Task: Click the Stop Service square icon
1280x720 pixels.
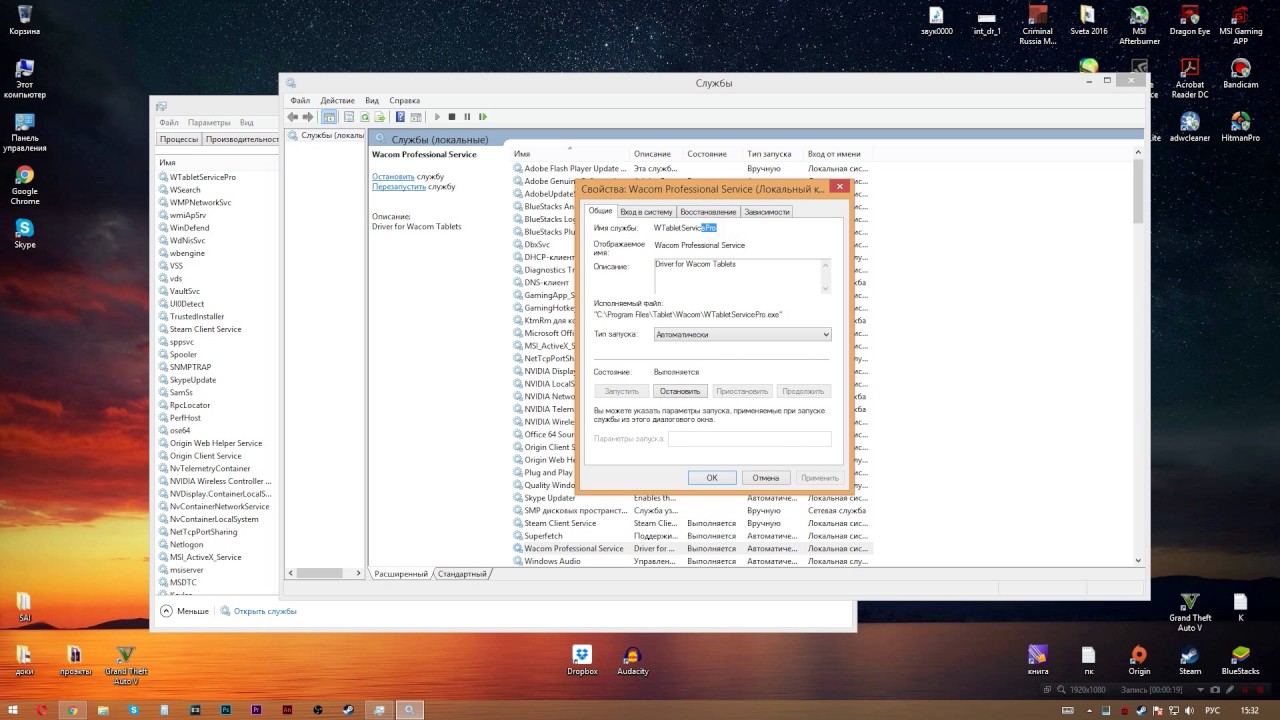Action: (452, 117)
